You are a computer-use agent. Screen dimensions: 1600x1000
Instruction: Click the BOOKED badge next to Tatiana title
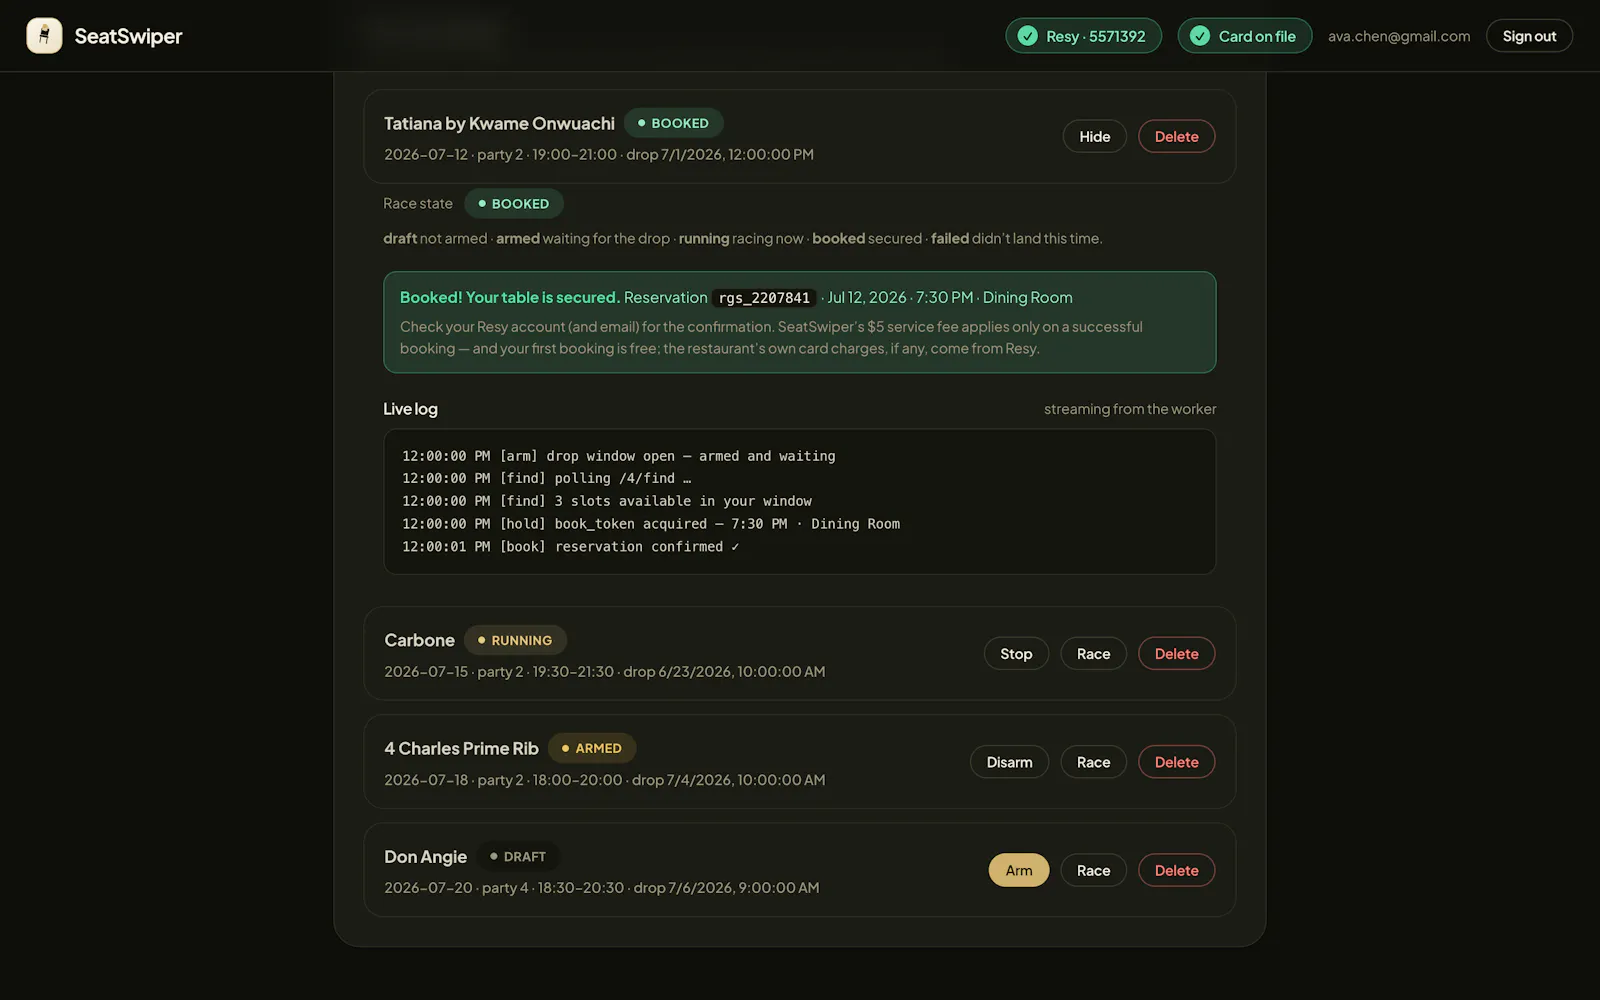(673, 123)
